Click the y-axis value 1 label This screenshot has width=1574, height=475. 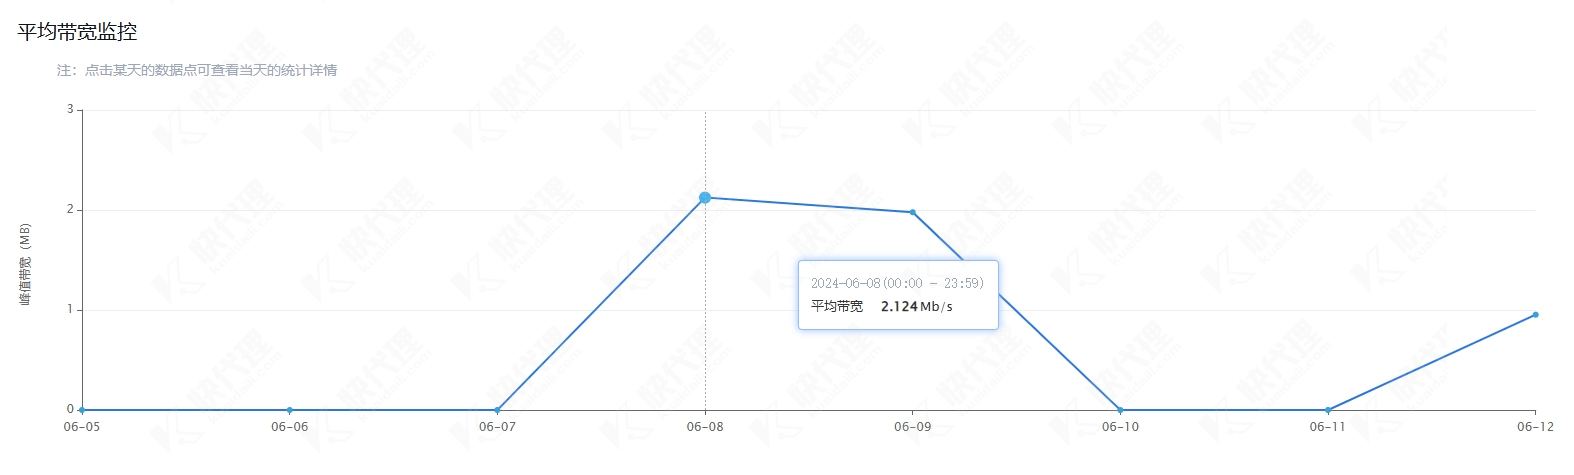70,309
